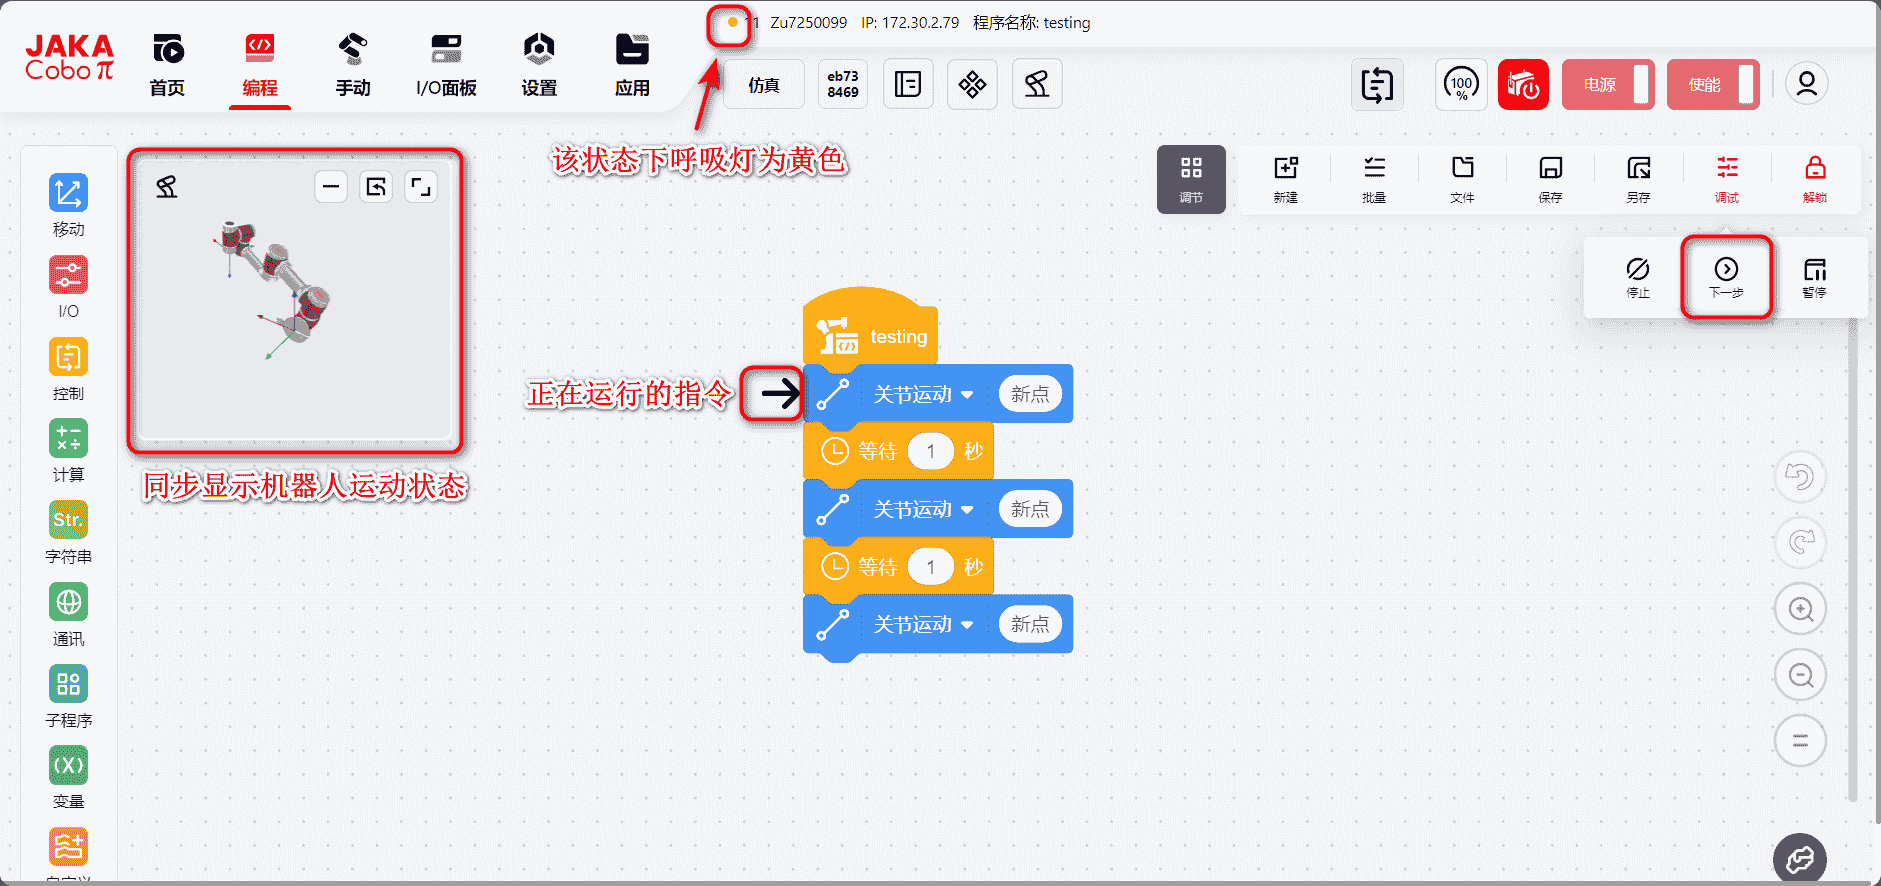
Task: Click the 保存 (save) program icon
Action: point(1550,178)
